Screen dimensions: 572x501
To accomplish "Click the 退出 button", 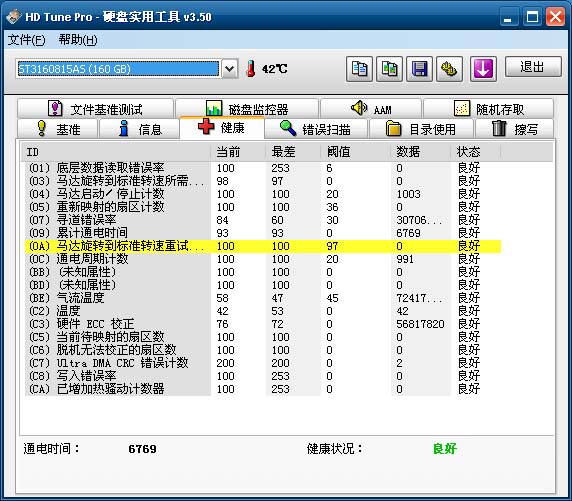I will click(533, 67).
